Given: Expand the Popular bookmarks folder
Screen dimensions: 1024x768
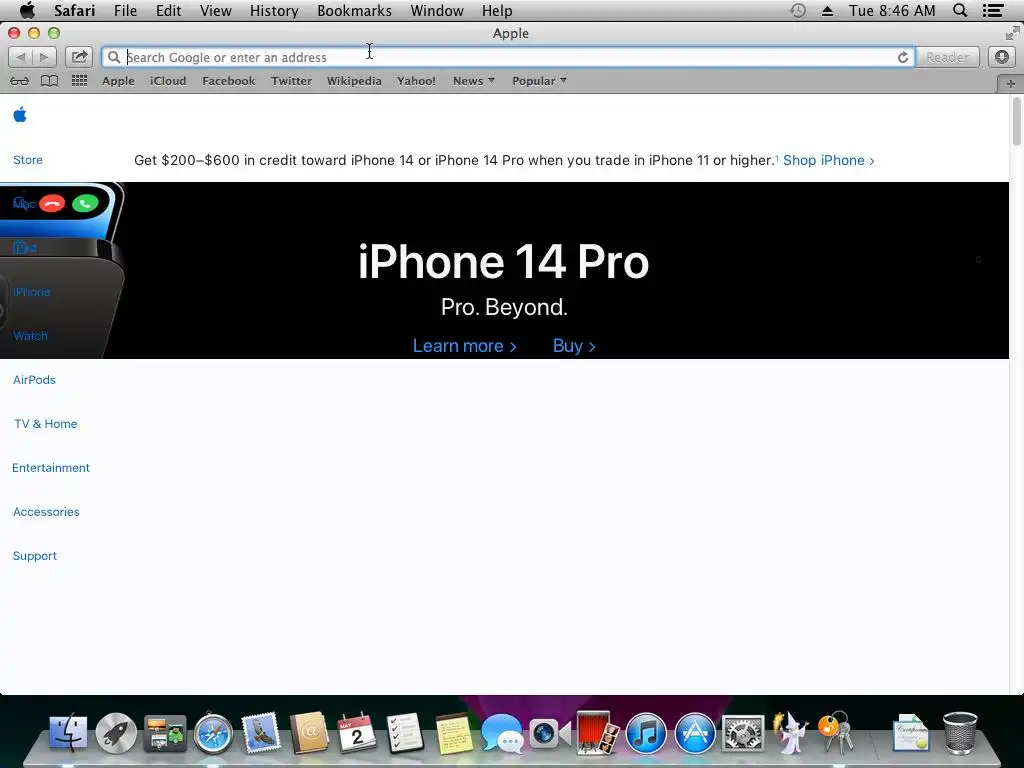Looking at the screenshot, I should 539,81.
